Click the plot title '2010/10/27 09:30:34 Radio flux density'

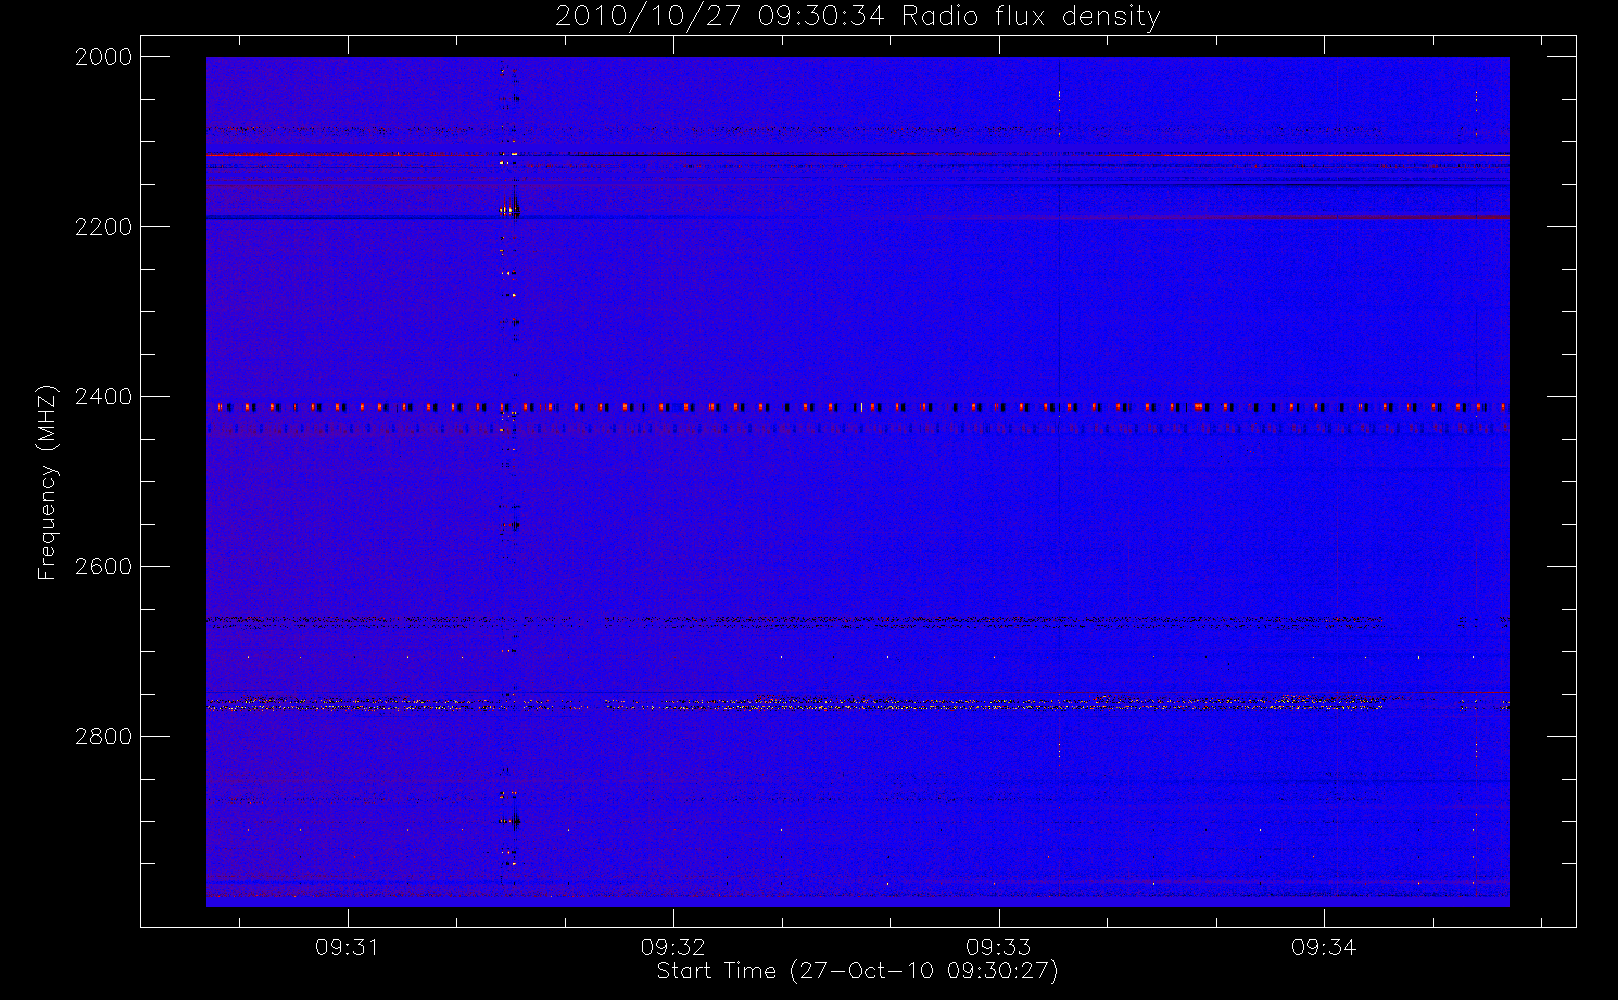click(858, 16)
